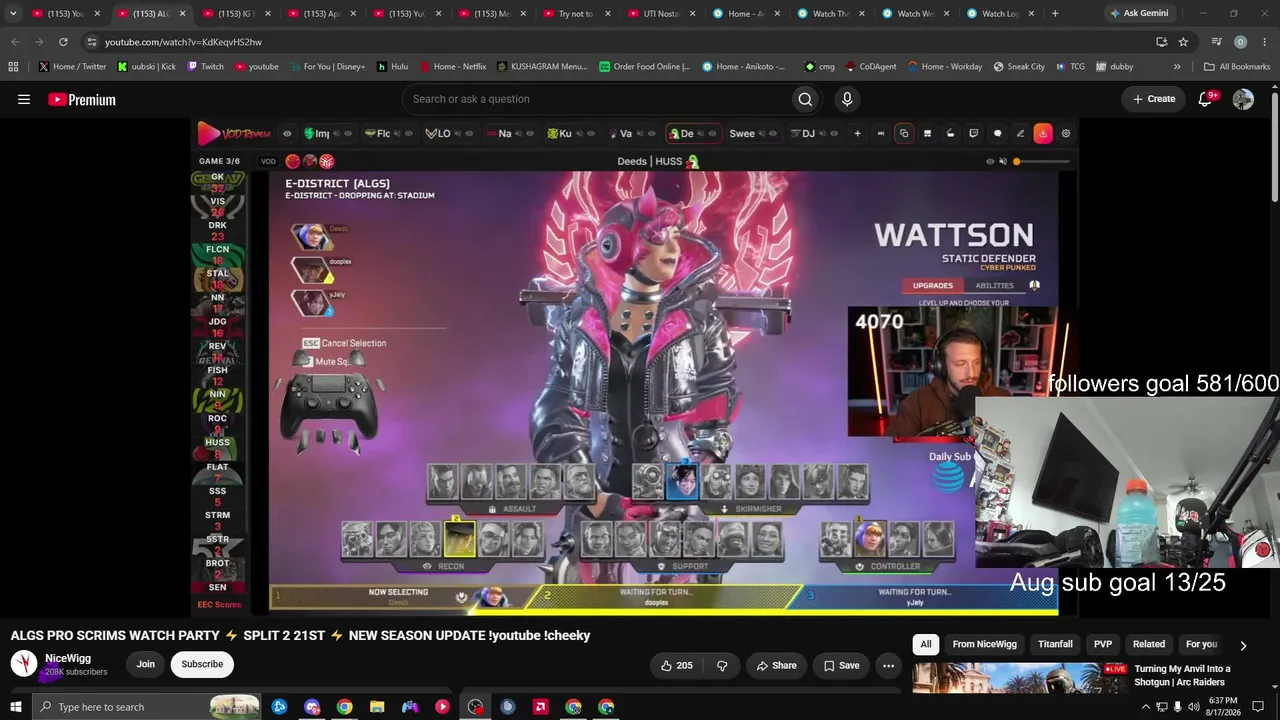
Task: Click the install app icon in address bar
Action: click(x=1161, y=42)
